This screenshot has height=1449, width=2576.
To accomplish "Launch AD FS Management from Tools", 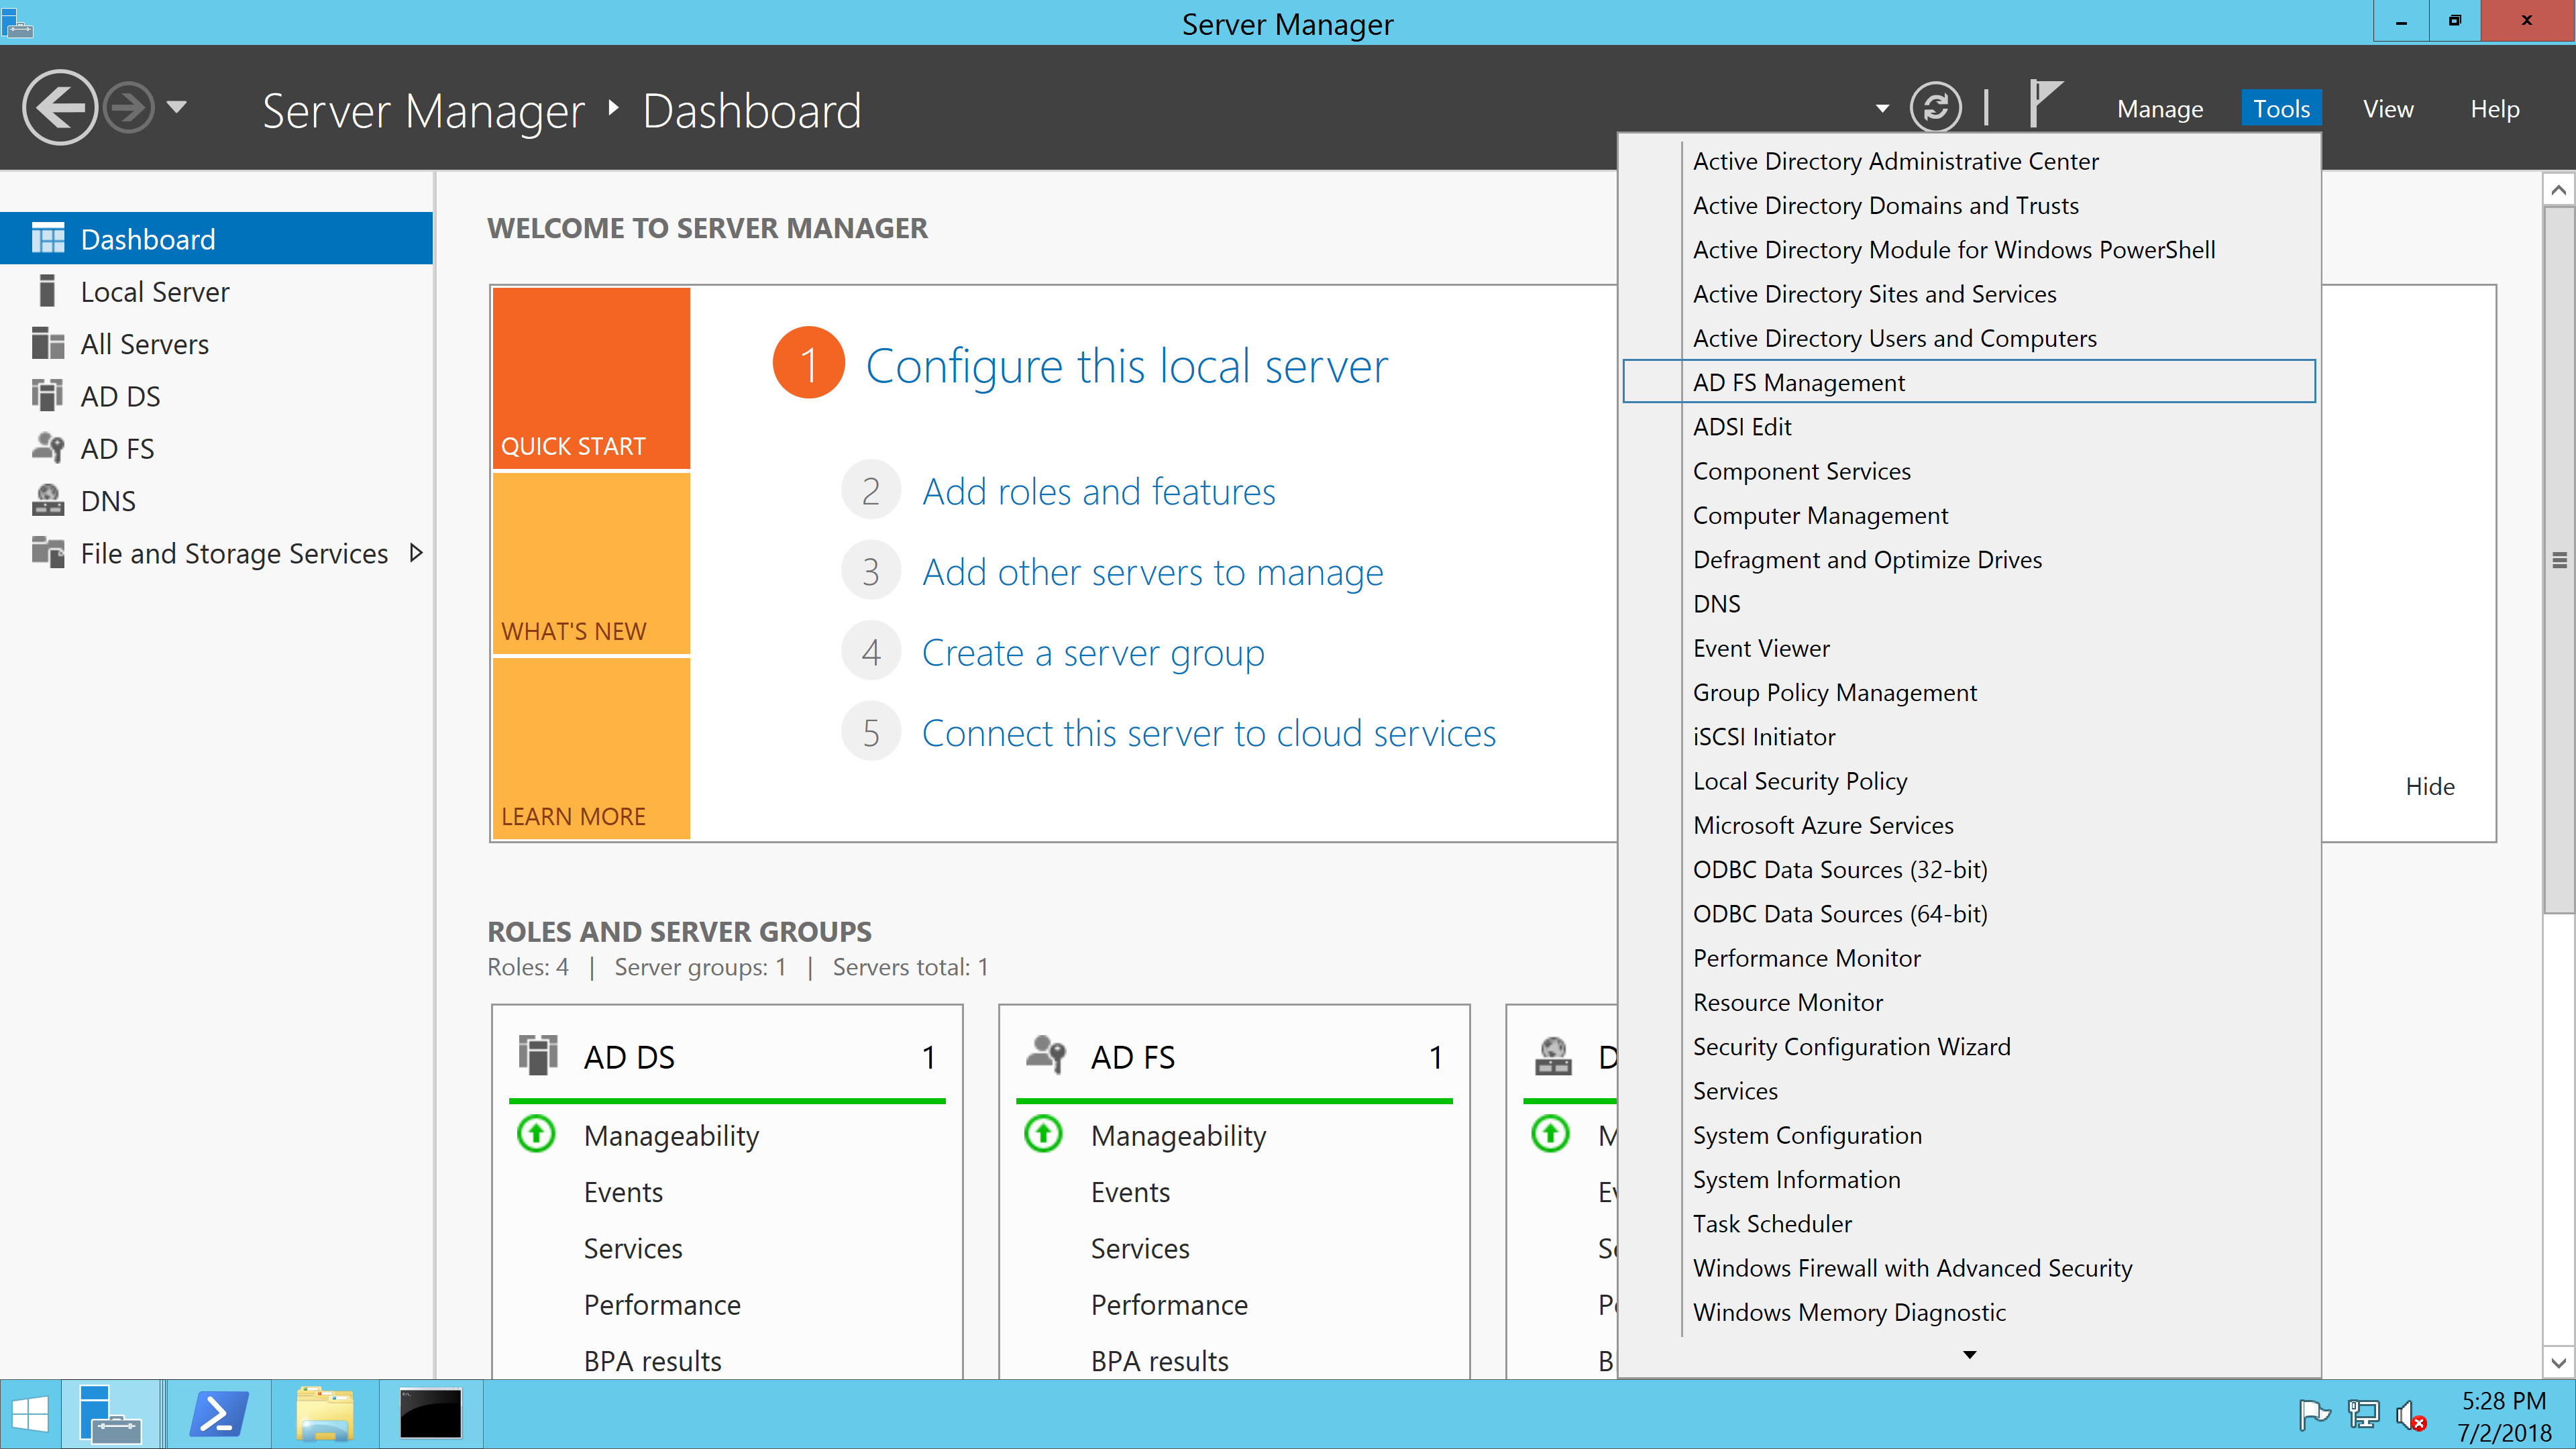I will coord(1968,382).
